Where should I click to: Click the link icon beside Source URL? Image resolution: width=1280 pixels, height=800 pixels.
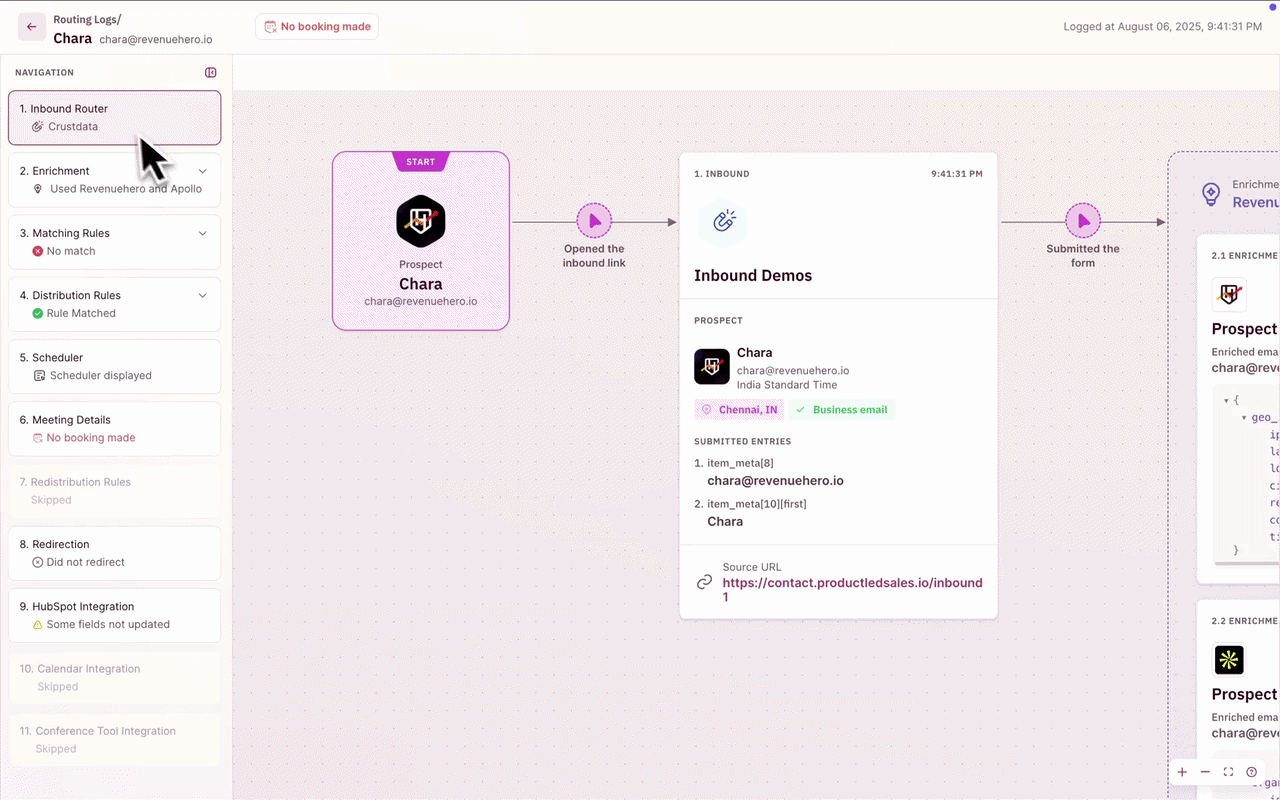[704, 582]
